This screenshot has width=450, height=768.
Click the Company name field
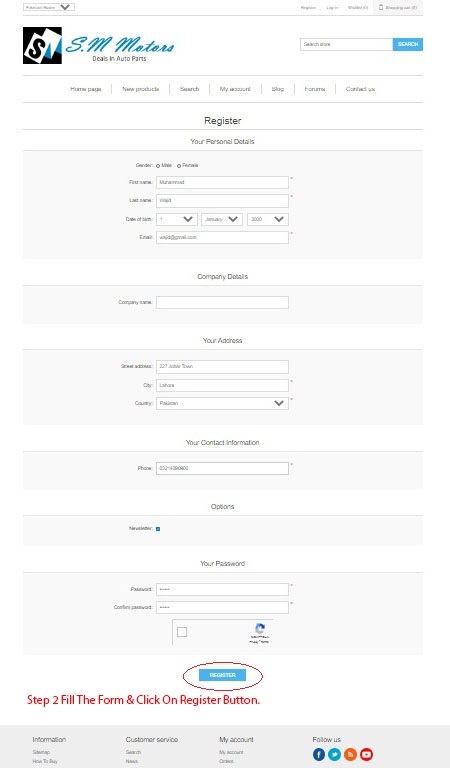click(x=222, y=303)
